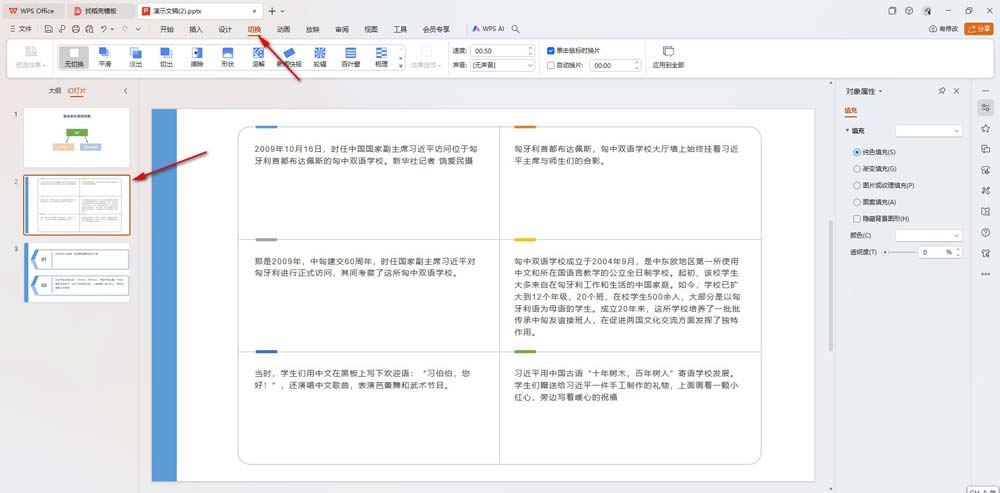Collapse the 填充 section triangle

(x=847, y=131)
